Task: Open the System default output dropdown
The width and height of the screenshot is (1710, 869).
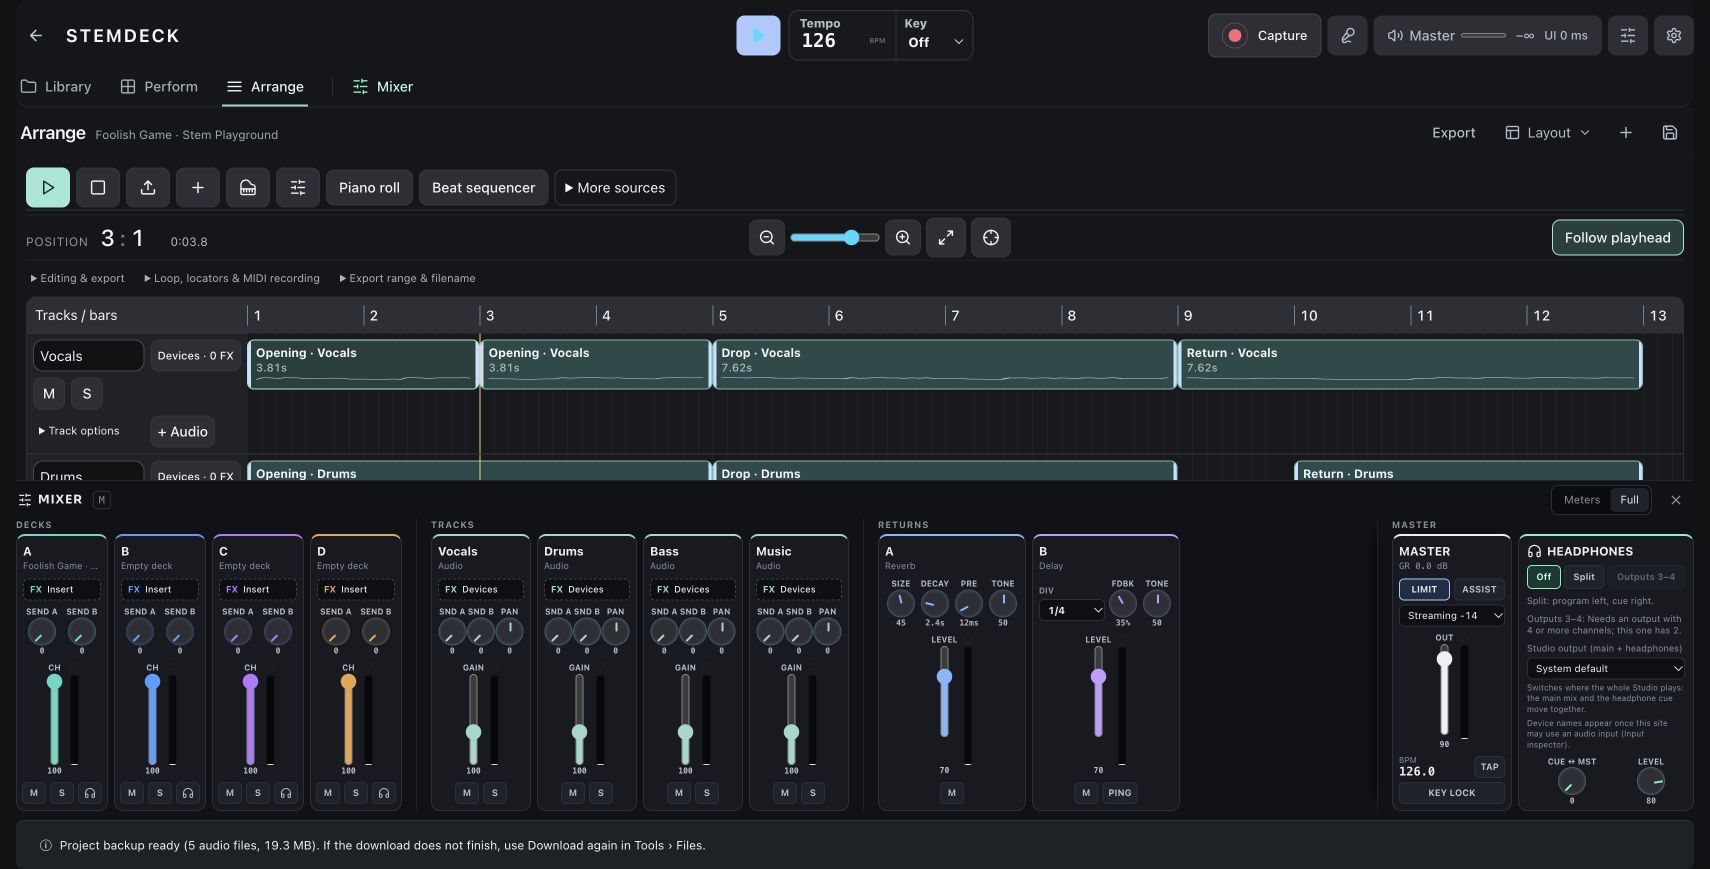Action: (x=1605, y=668)
